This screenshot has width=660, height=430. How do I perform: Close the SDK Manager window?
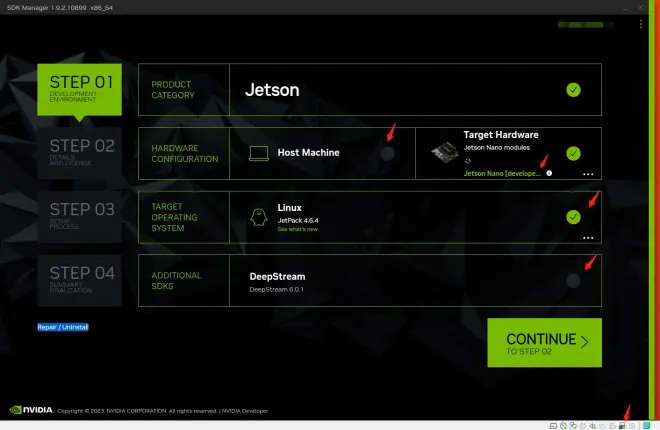tap(641, 7)
